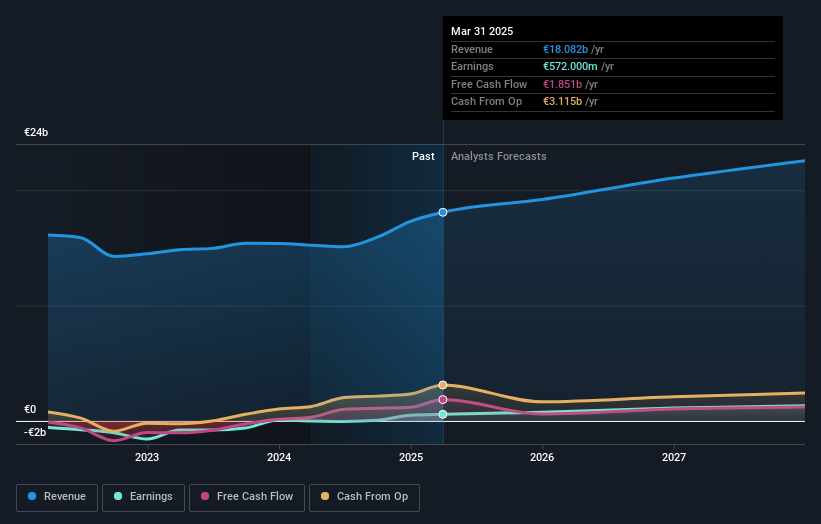Click the €24b y-axis label

[36, 132]
